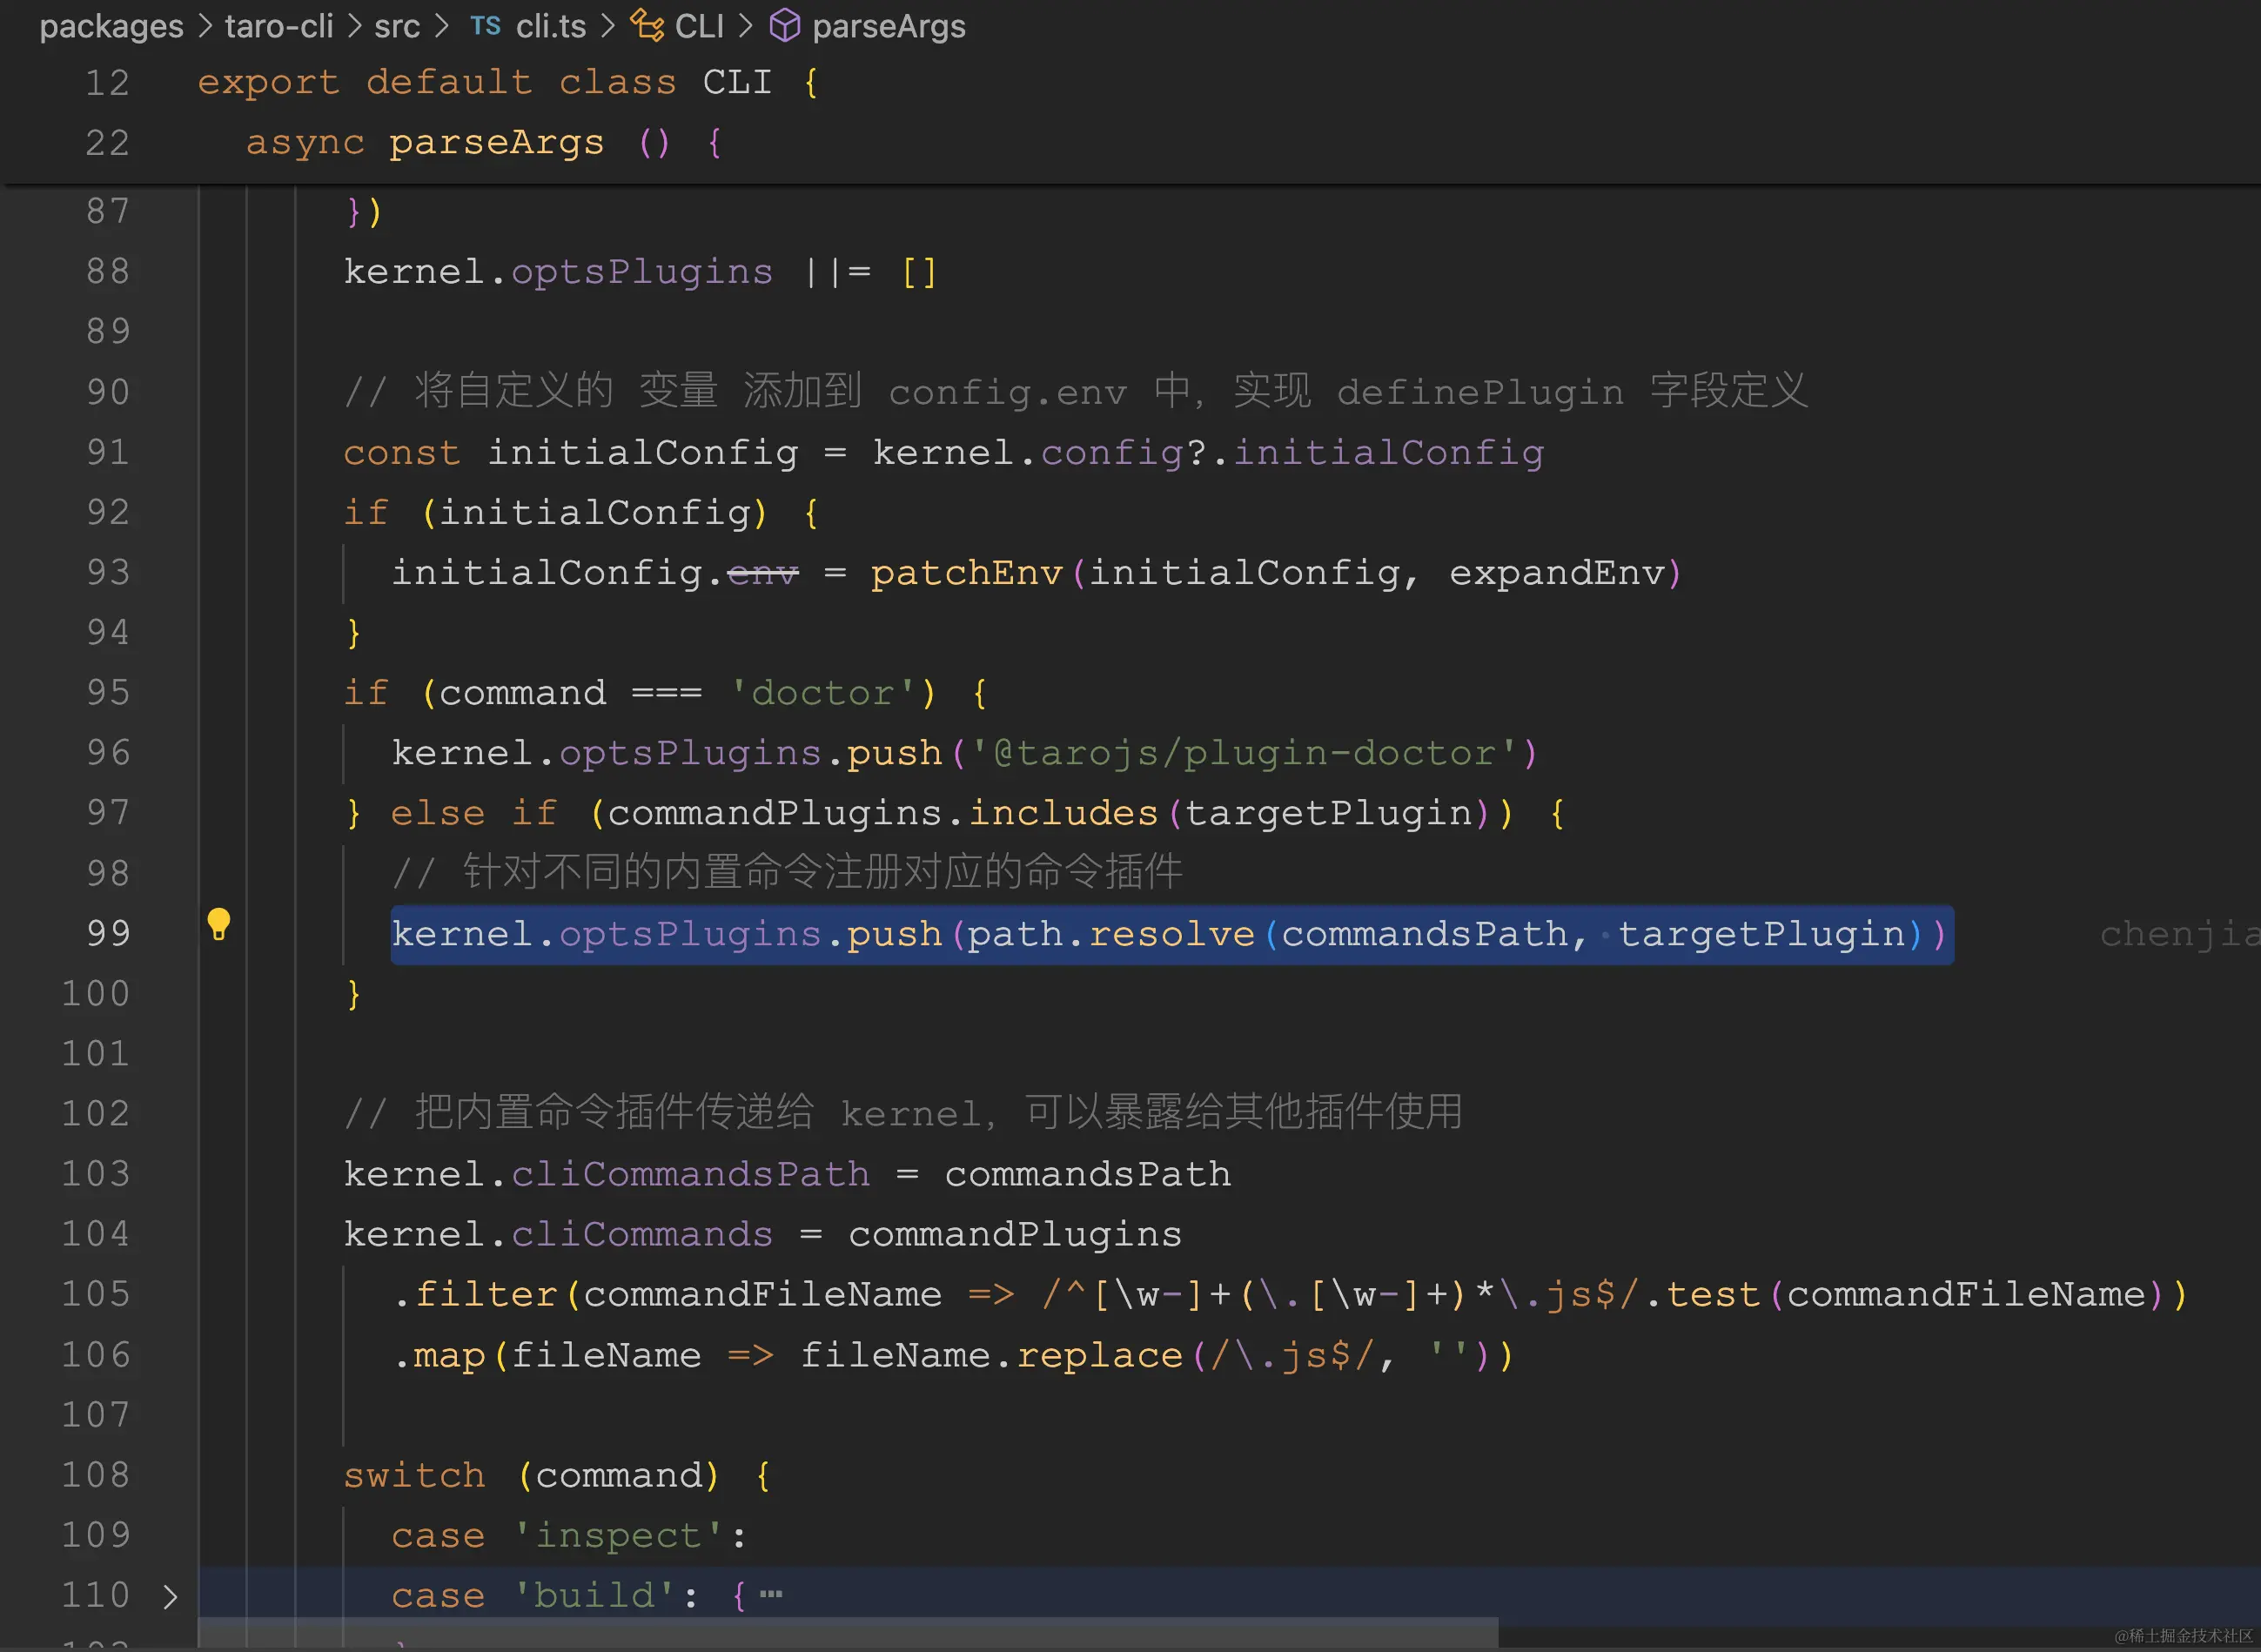Click the horizontal scrollbar at bottom
Image resolution: width=2261 pixels, height=1652 pixels.
pos(848,1633)
